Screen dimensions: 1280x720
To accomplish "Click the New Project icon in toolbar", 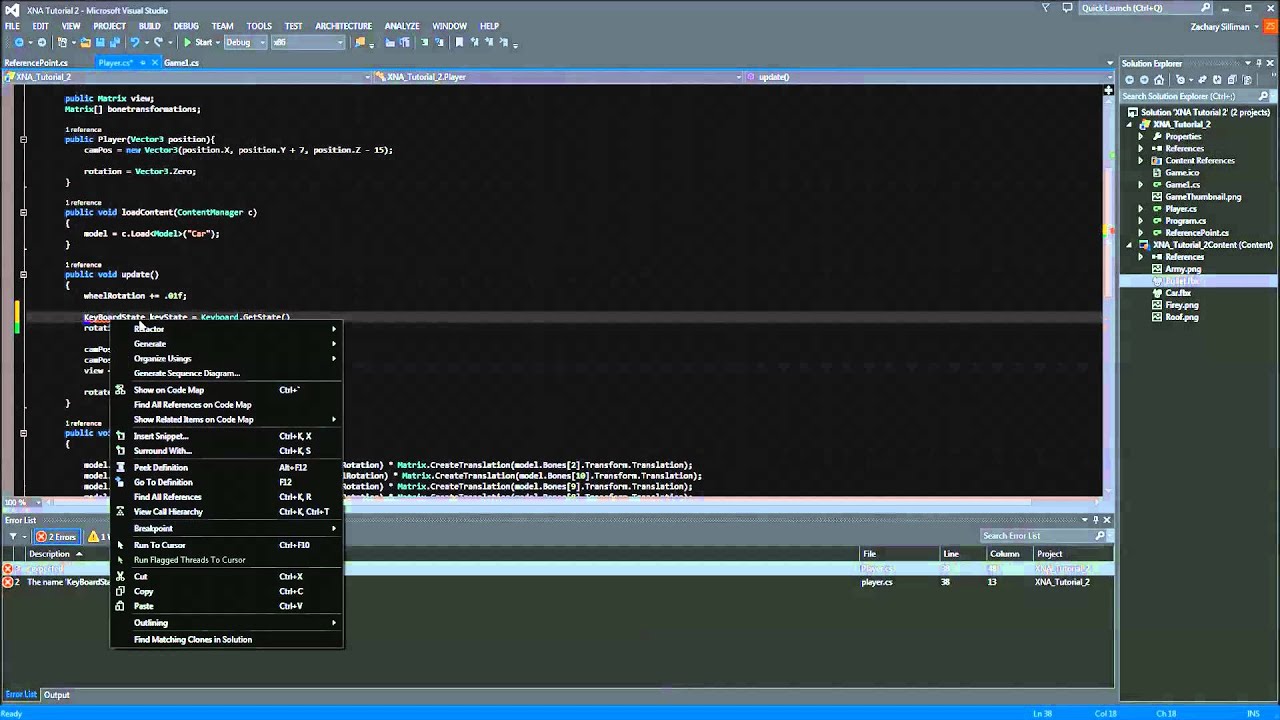I will [62, 43].
